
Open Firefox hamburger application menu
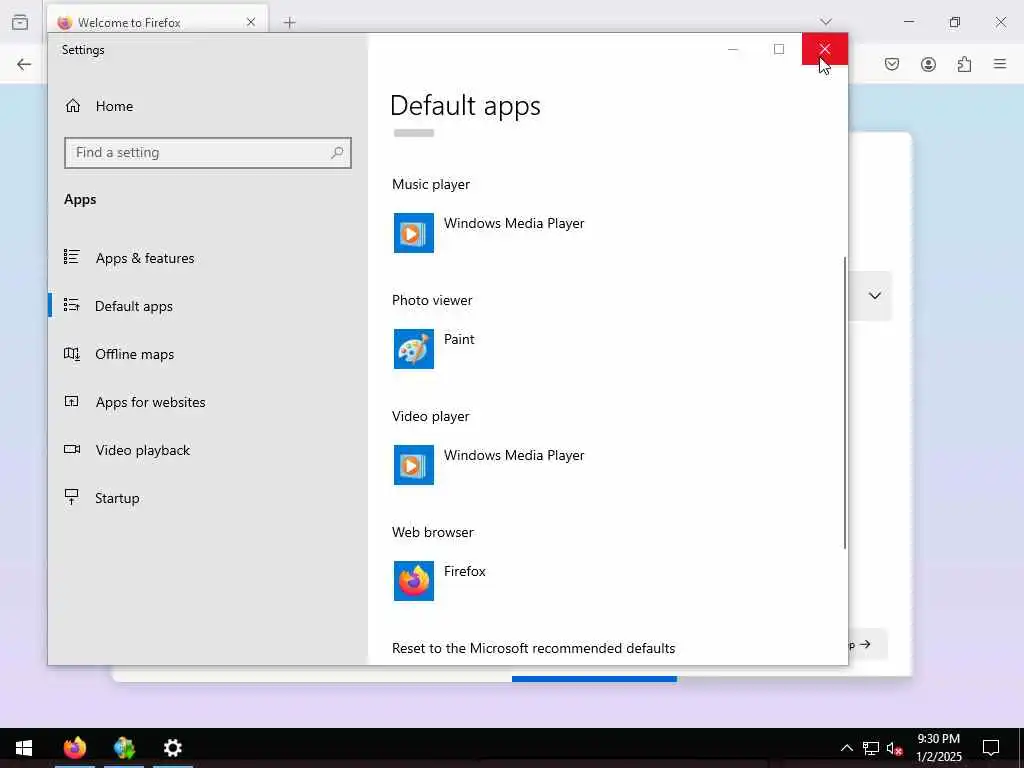click(x=1000, y=64)
